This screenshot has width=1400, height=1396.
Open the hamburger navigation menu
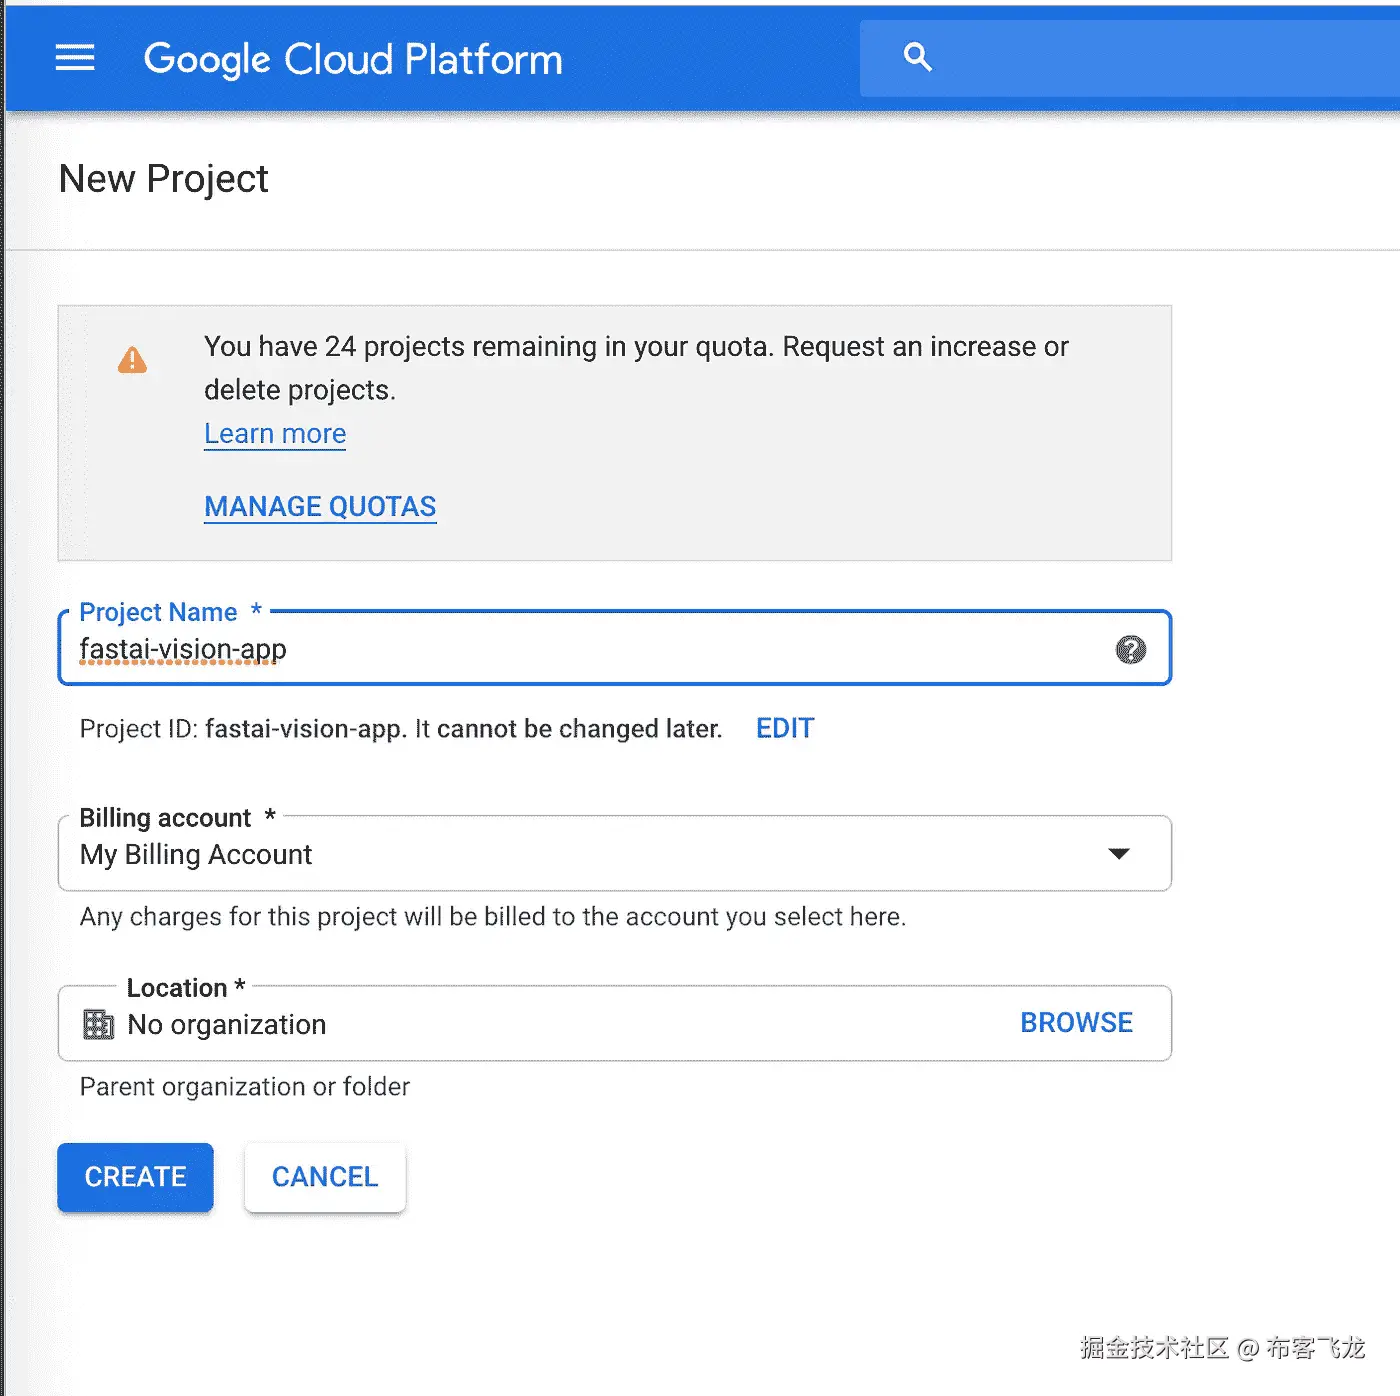click(75, 58)
